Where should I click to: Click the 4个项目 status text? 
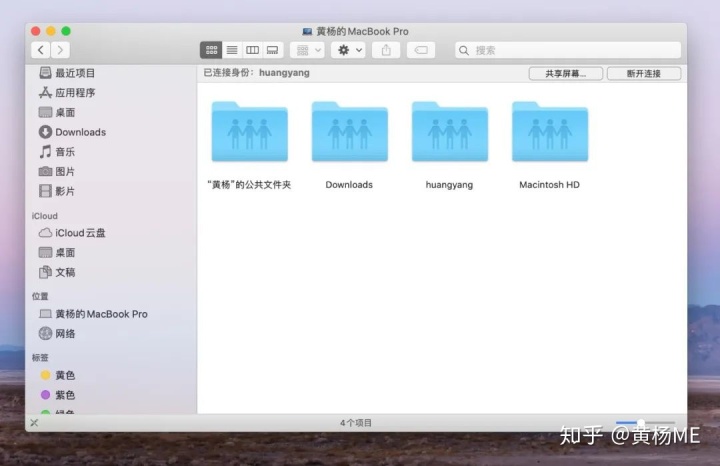tap(356, 423)
